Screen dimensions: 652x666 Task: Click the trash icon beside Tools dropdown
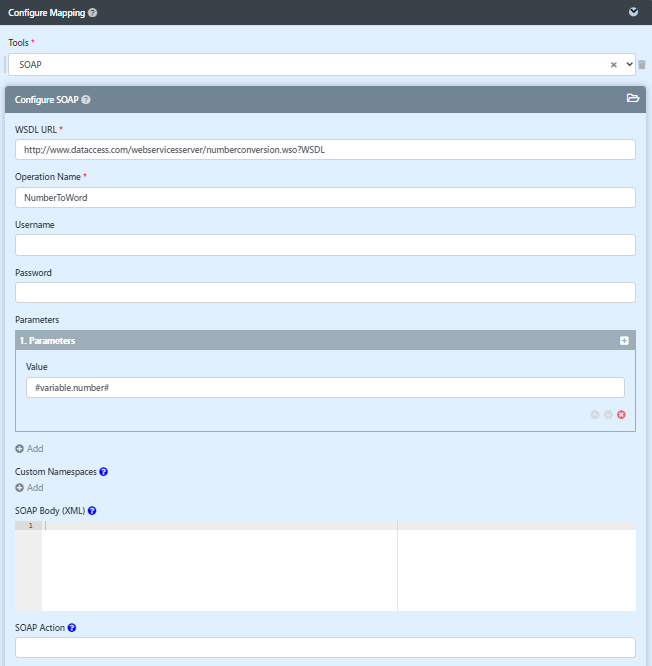point(642,65)
